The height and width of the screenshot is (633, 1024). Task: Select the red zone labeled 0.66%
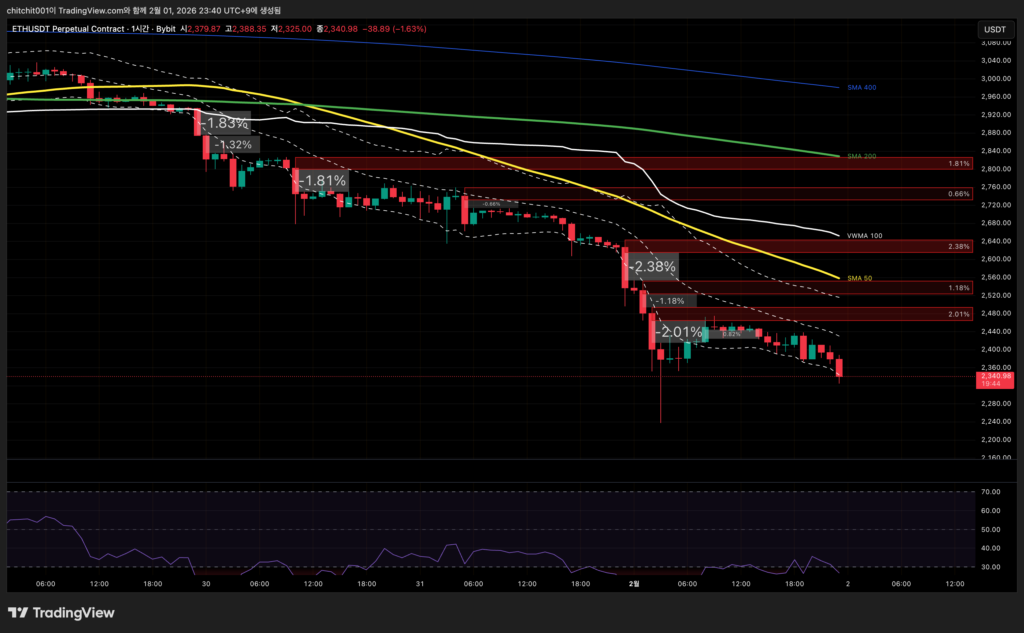(x=630, y=193)
